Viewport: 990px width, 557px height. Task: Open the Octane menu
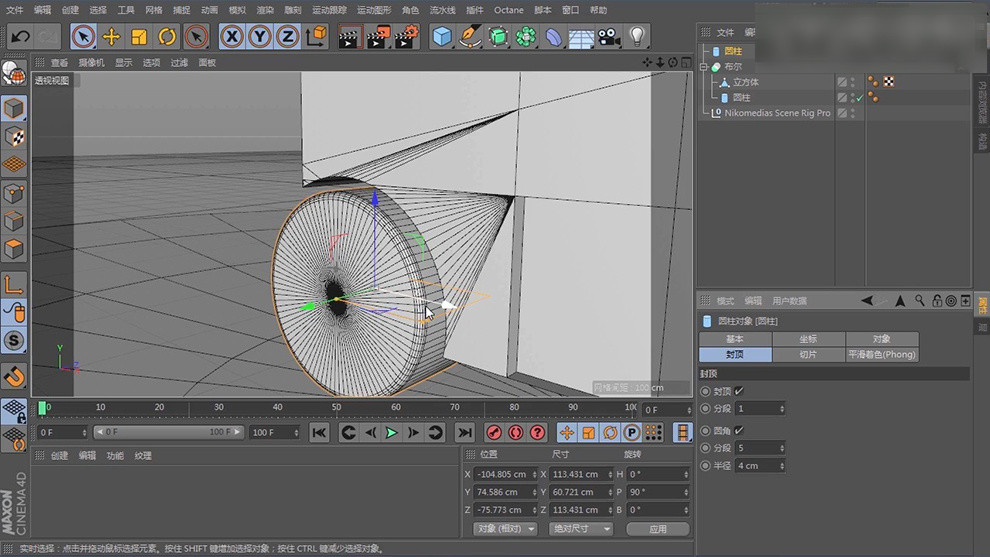[x=508, y=10]
